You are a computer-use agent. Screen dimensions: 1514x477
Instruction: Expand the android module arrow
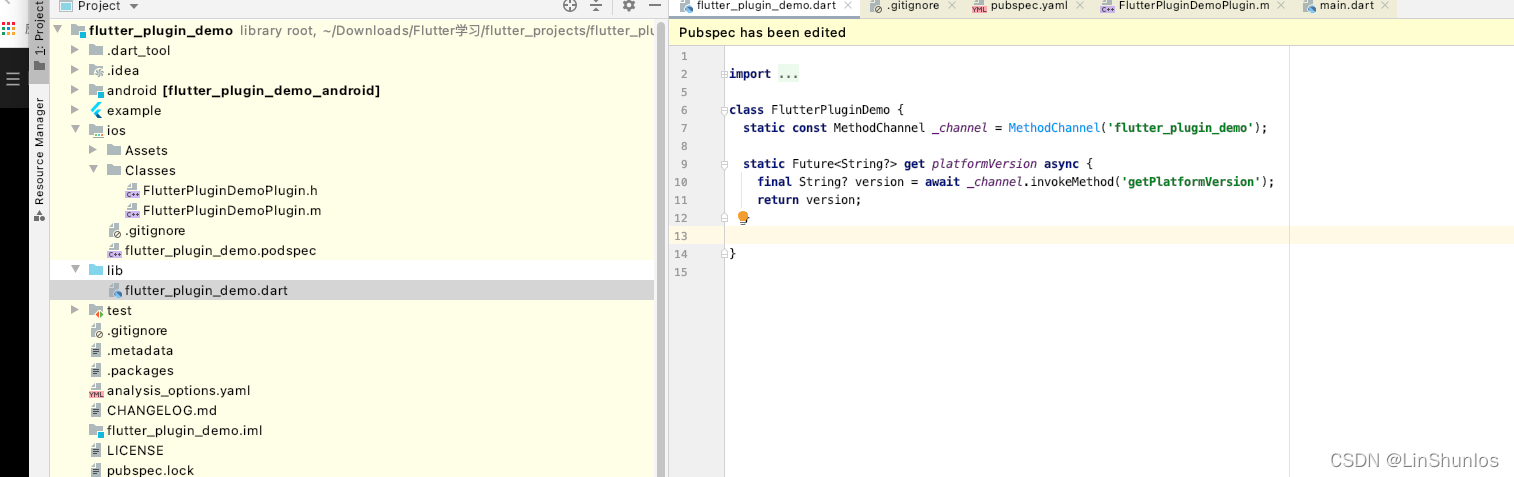click(x=75, y=90)
